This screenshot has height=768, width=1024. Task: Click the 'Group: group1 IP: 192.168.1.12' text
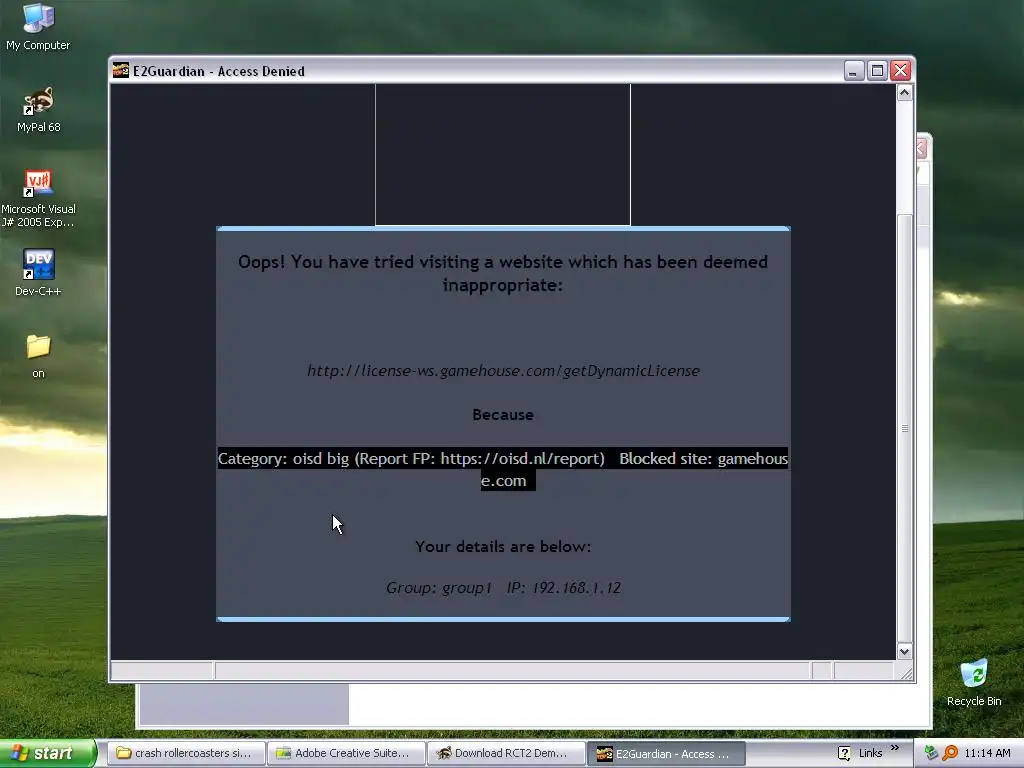(x=503, y=588)
